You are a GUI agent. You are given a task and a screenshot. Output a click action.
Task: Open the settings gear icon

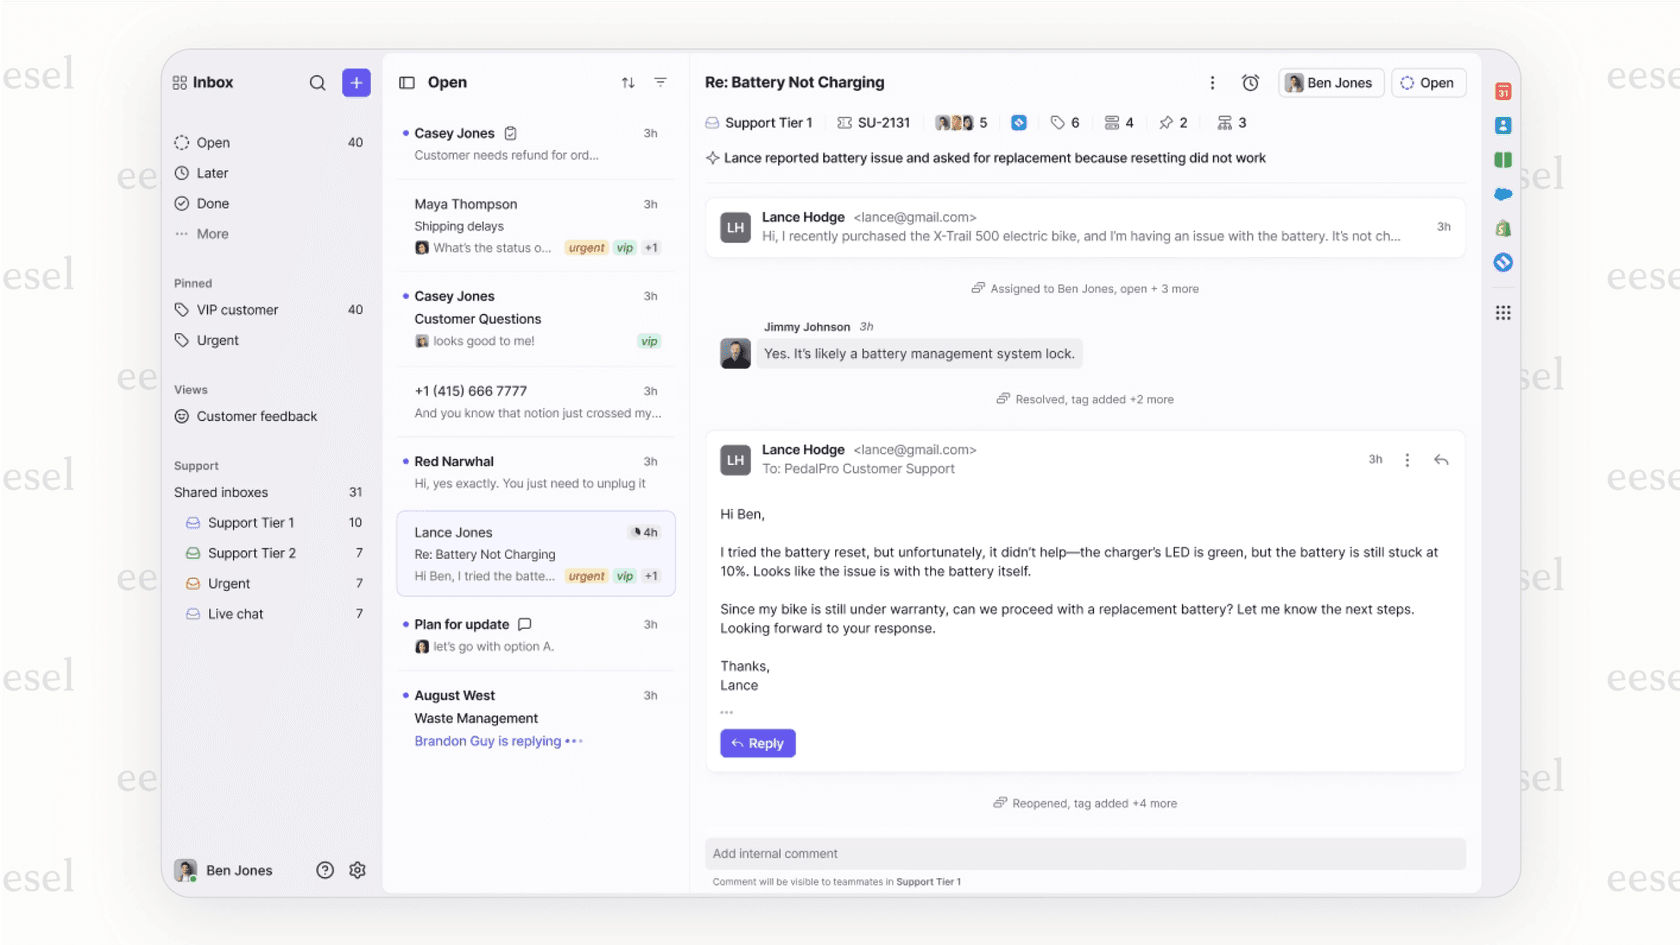(357, 870)
